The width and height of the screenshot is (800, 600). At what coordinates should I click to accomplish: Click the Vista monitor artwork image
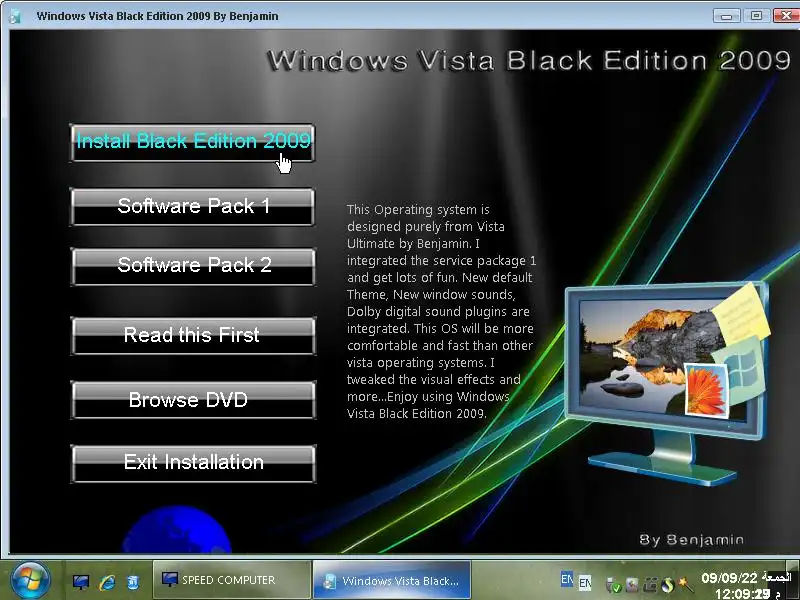tap(667, 384)
